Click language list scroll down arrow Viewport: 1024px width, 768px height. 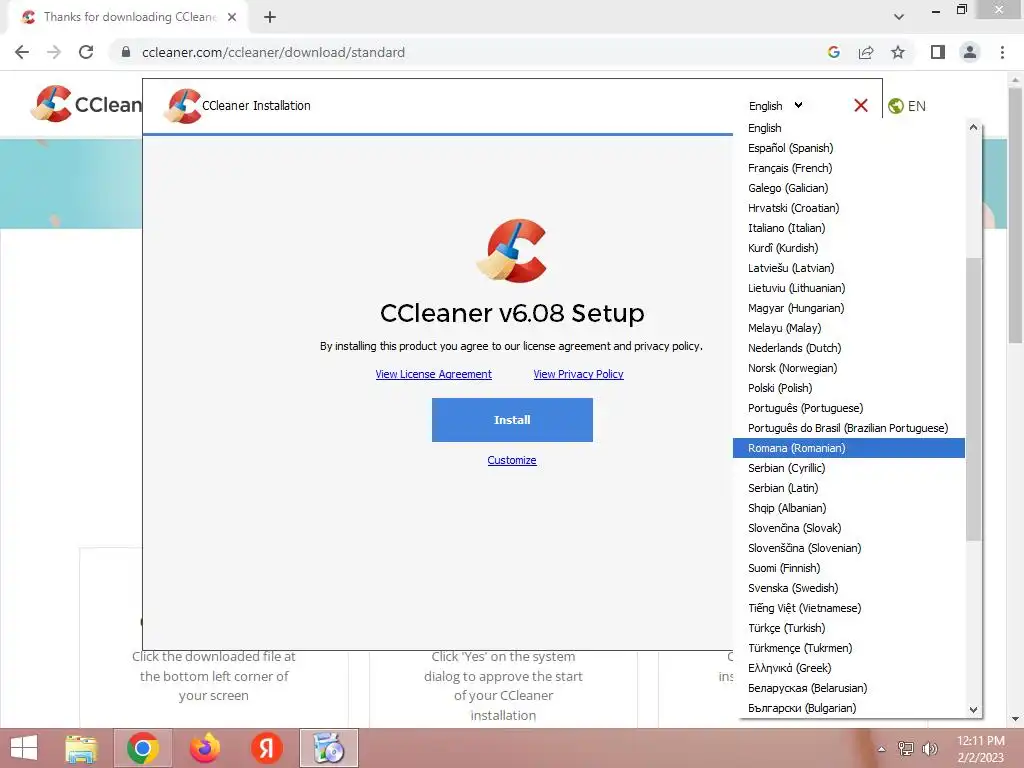974,709
